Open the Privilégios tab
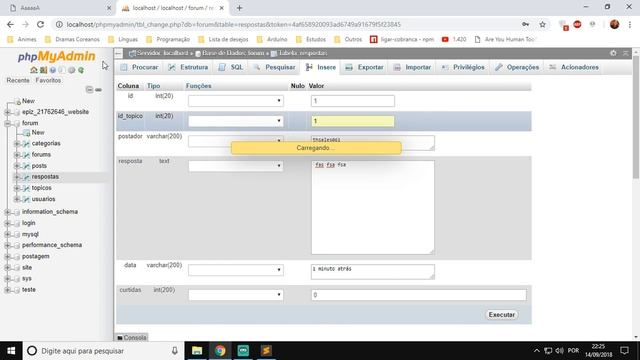The image size is (640, 360). (x=463, y=67)
